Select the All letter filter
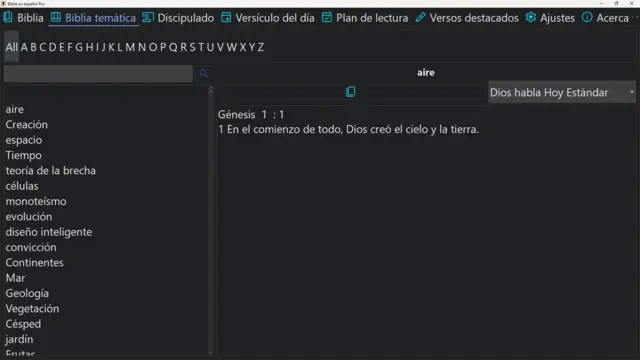640x360 pixels. (x=11, y=47)
